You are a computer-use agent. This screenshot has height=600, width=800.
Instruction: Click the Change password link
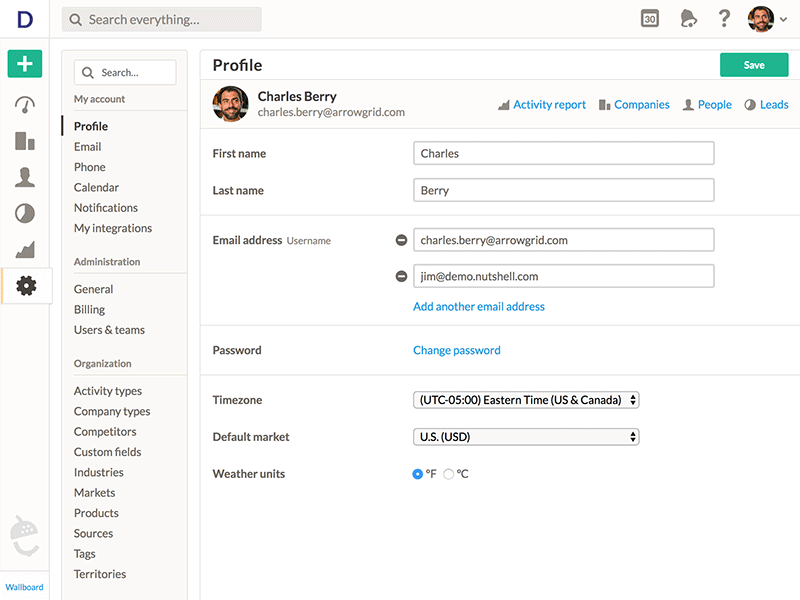[x=457, y=350]
